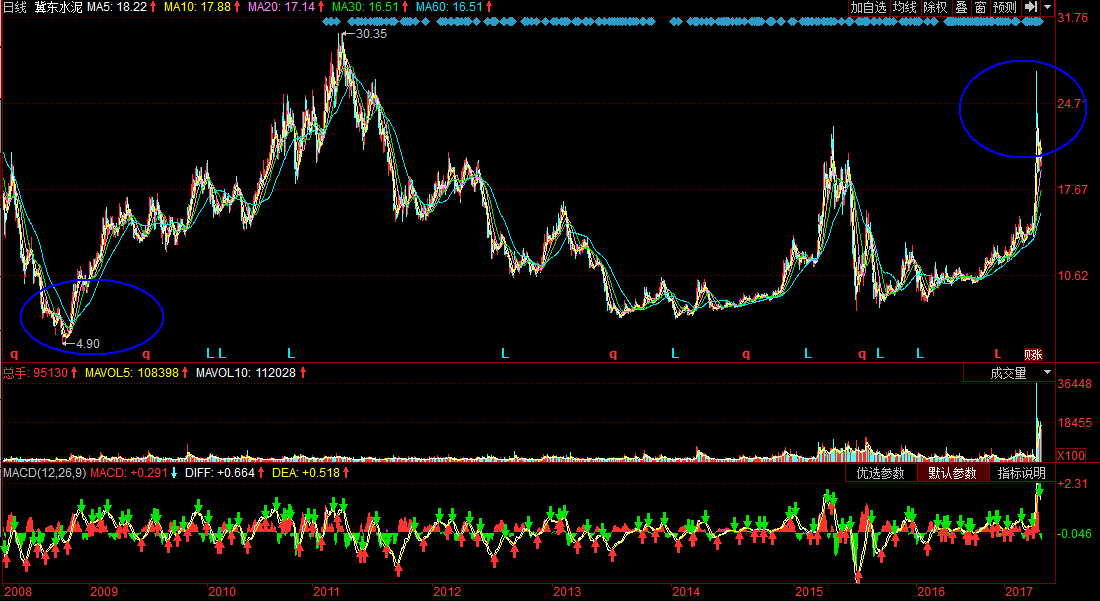Click the q marker in early 2009
Screen dimensions: 1100x601
146,354
